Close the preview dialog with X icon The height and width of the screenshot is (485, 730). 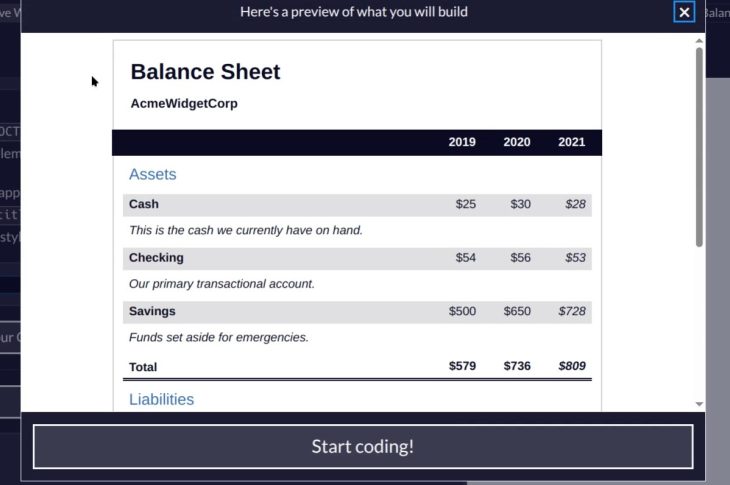[x=684, y=12]
